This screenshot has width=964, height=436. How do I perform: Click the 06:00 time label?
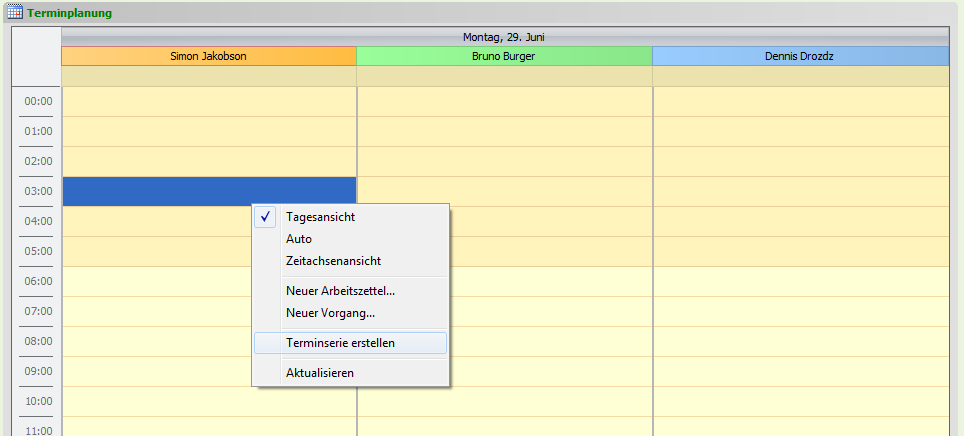(x=38, y=282)
